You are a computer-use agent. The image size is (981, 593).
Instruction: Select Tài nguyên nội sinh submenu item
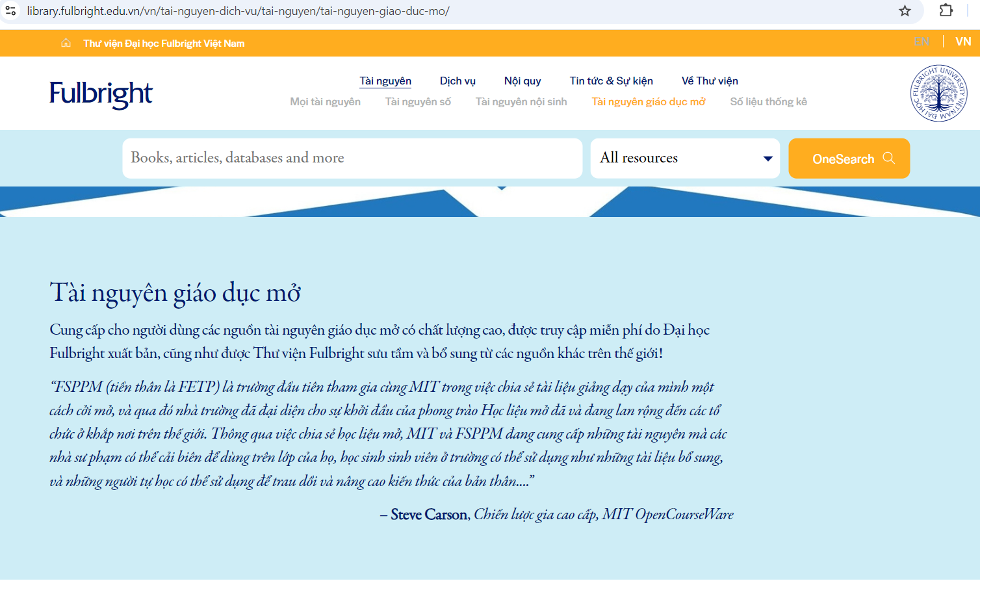(x=521, y=101)
